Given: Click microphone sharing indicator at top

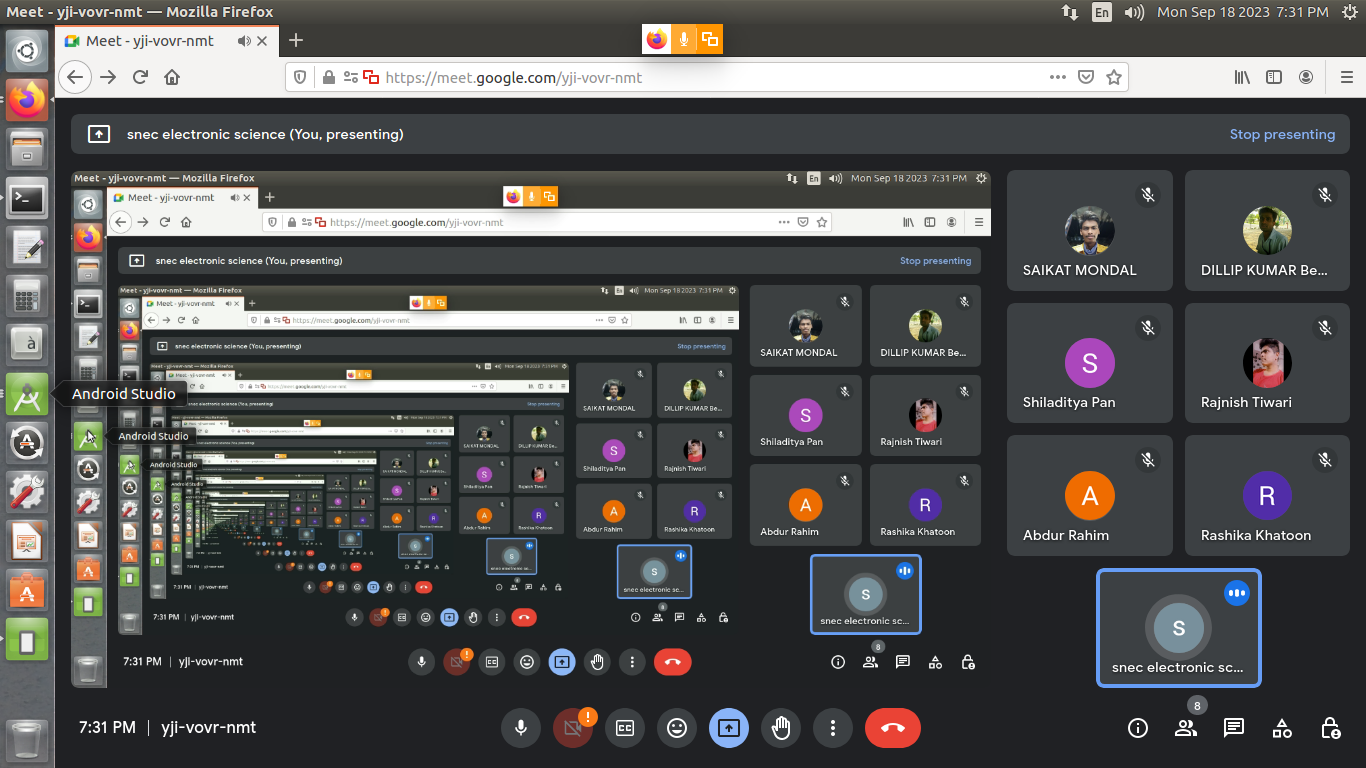Looking at the screenshot, I should 684,39.
